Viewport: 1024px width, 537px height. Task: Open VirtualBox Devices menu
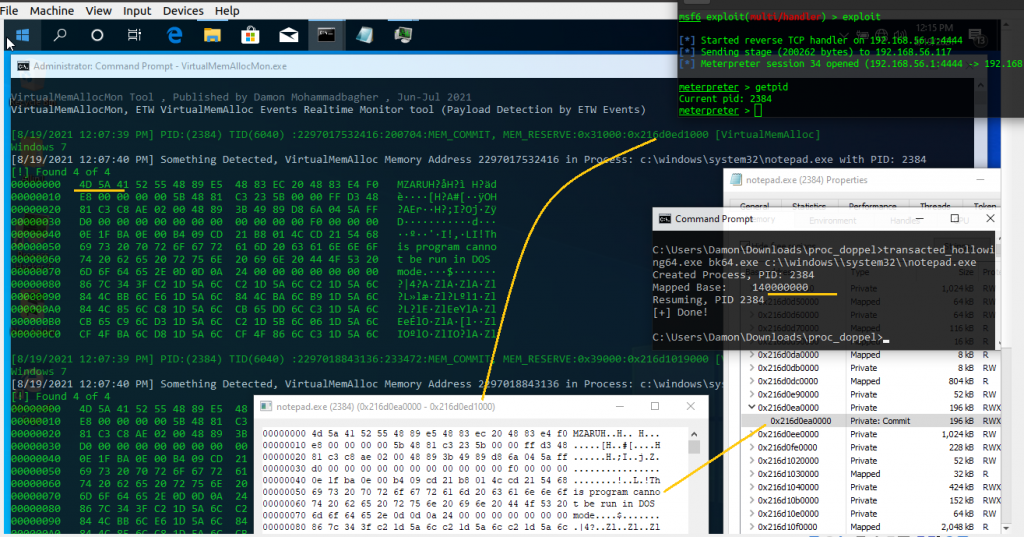pyautogui.click(x=183, y=10)
